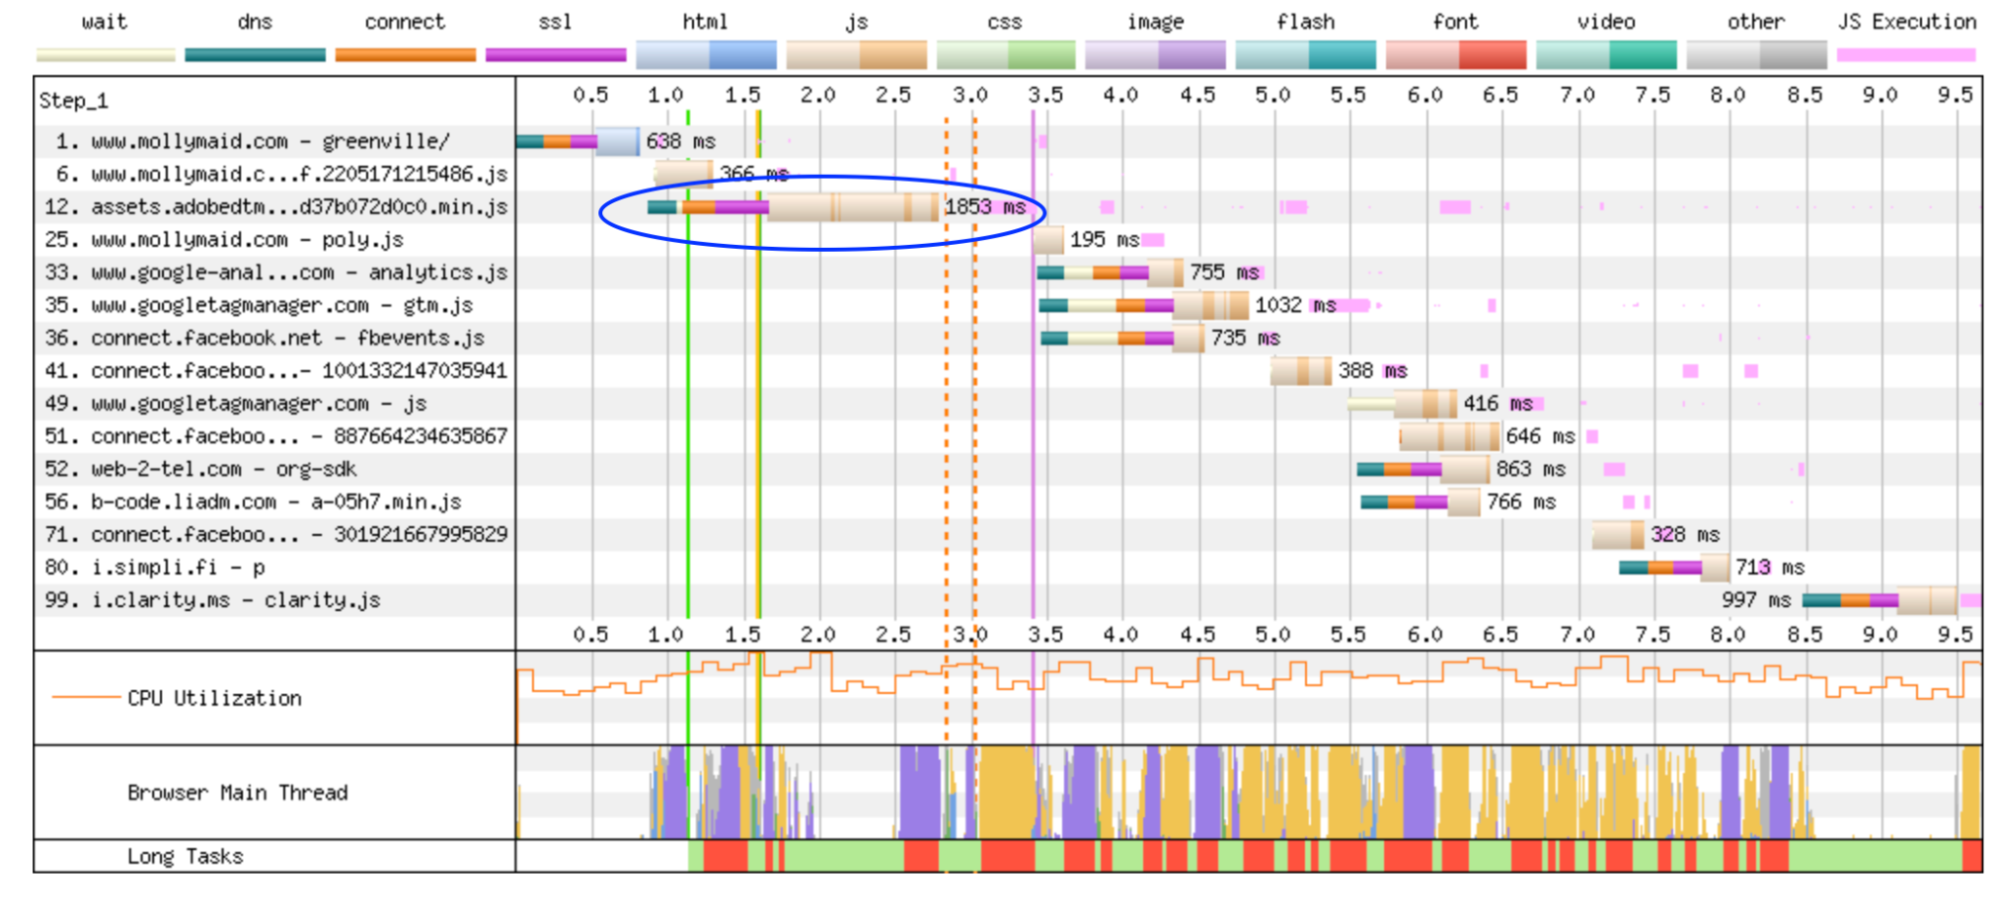This screenshot has height=902, width=1999.
Task: Open request 25 poly.js row
Action: (x=247, y=240)
